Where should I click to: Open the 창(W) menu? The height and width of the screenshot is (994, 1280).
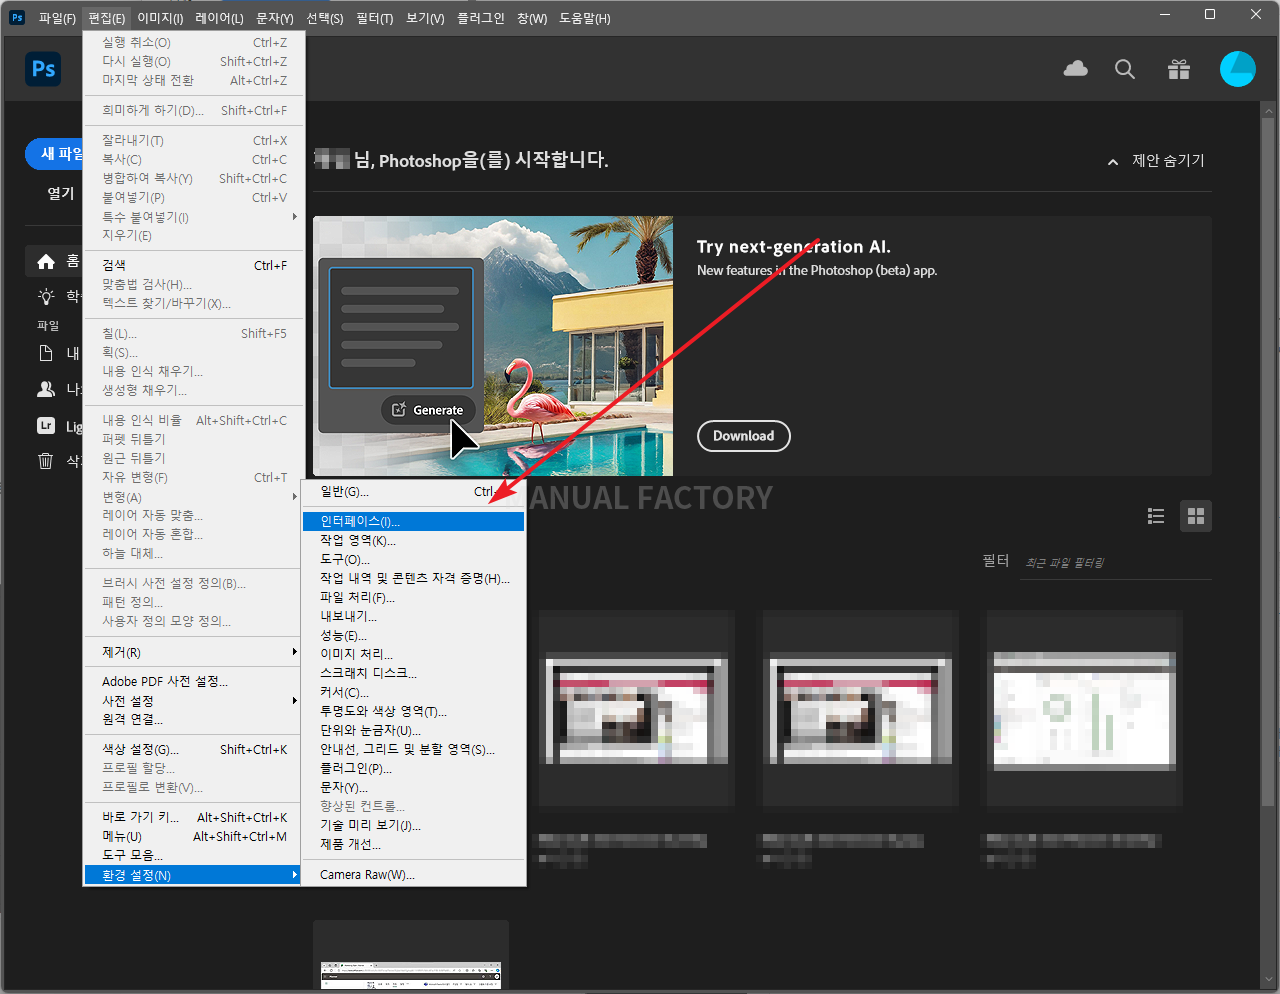(x=532, y=18)
